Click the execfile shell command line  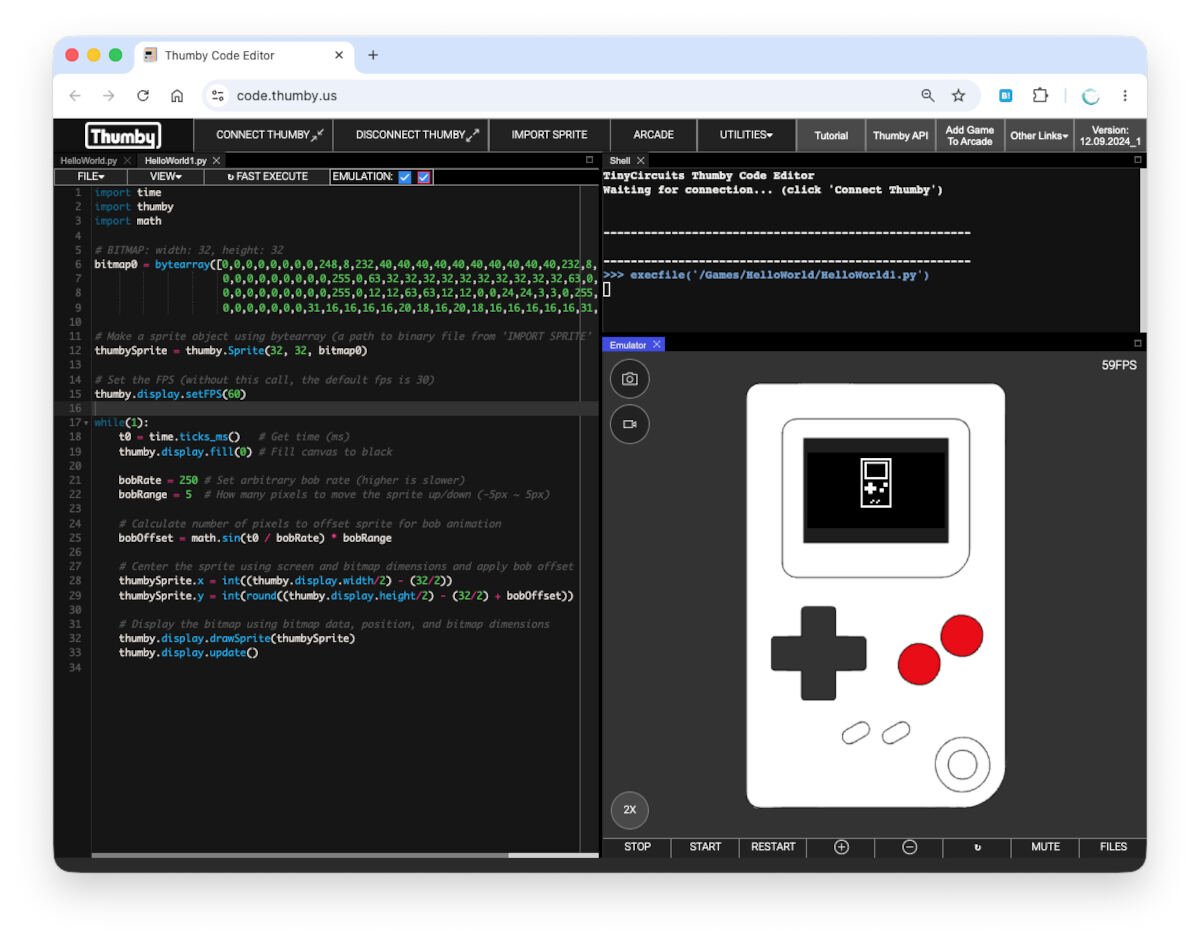pyautogui.click(x=765, y=275)
